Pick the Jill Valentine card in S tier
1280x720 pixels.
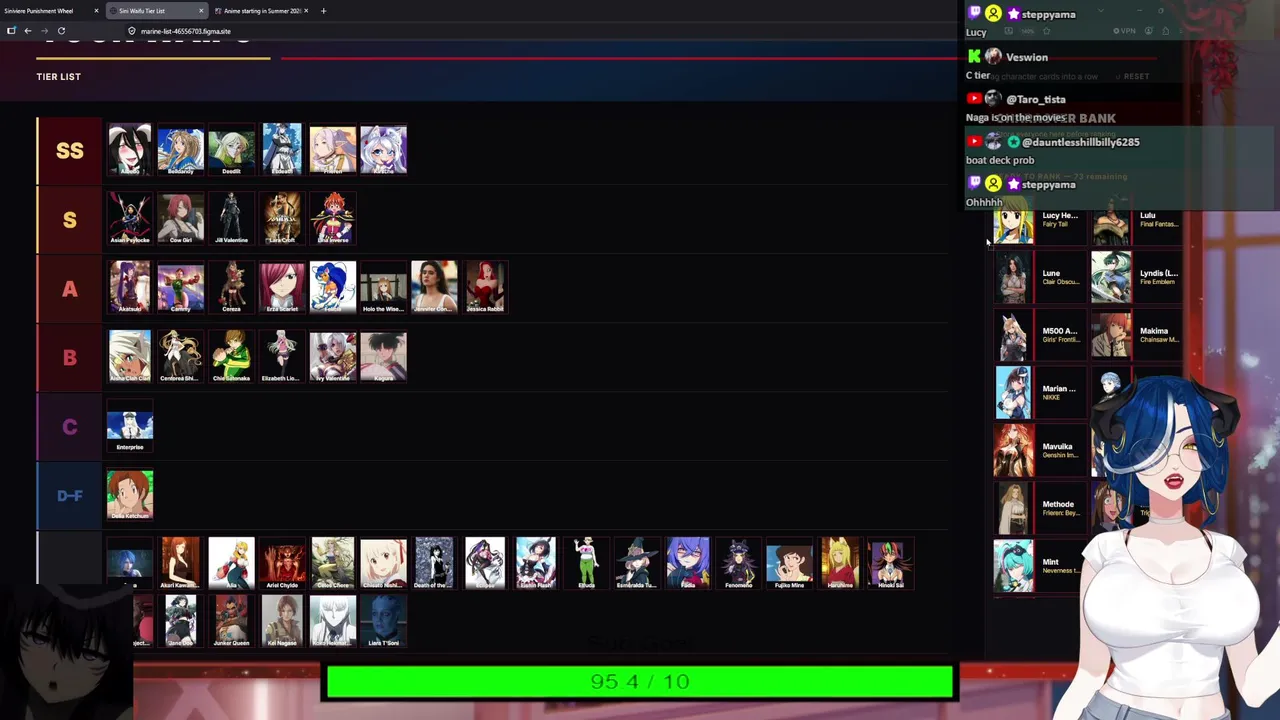pyautogui.click(x=232, y=219)
